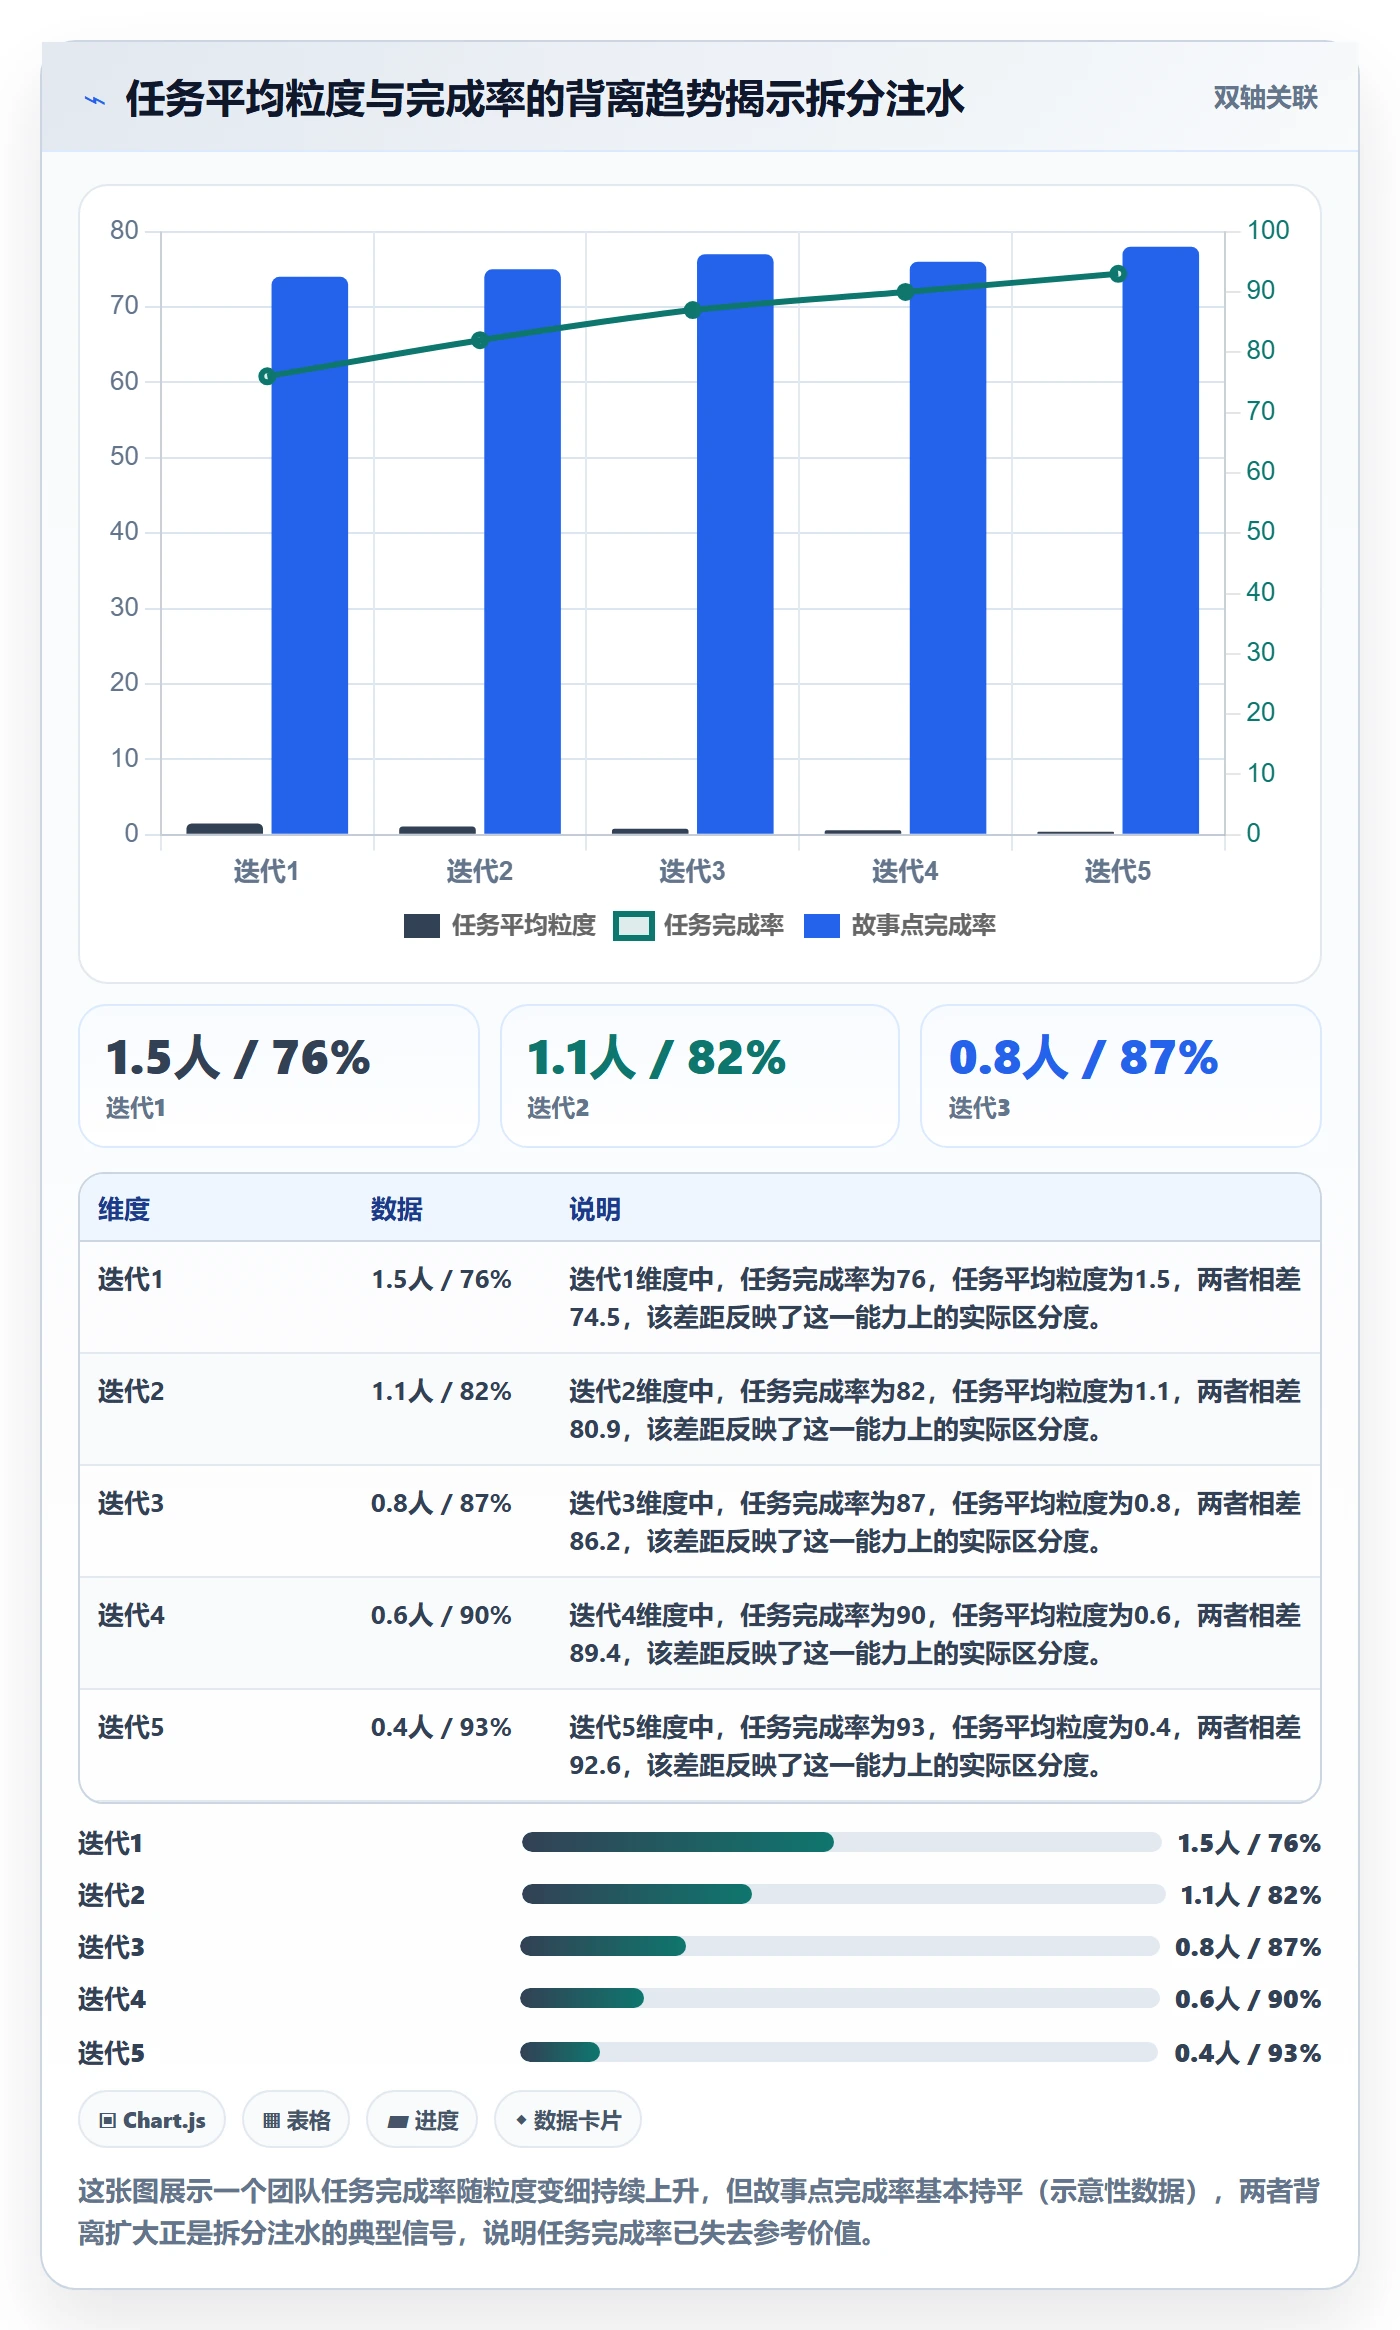Image resolution: width=1400 pixels, height=2330 pixels.
Task: Click the Chart.js chip
Action: [x=152, y=2119]
